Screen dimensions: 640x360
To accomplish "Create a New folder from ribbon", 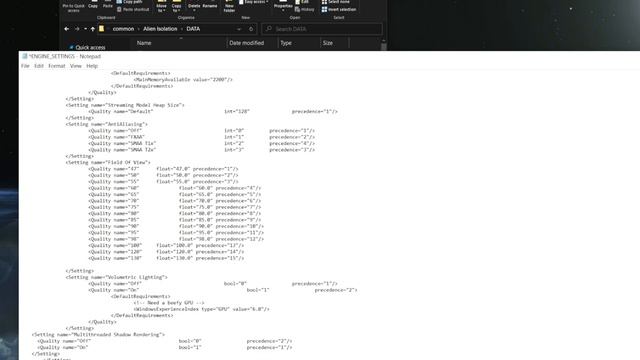I will coord(229,6).
